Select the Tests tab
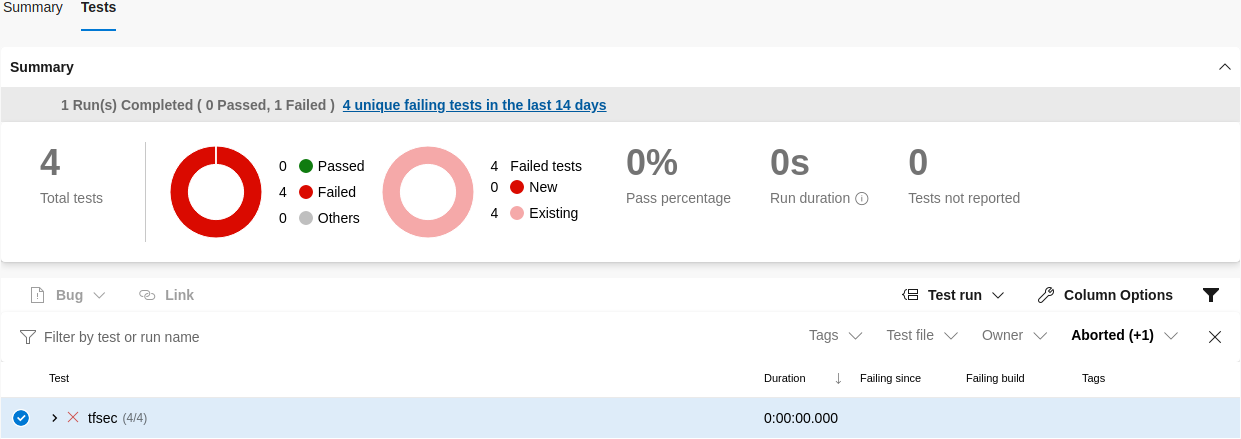Screen dimensions: 1241x439 tap(98, 8)
